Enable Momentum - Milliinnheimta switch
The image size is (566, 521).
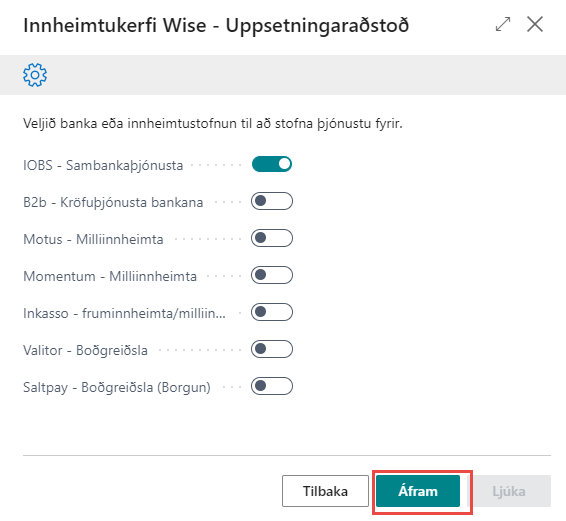272,275
